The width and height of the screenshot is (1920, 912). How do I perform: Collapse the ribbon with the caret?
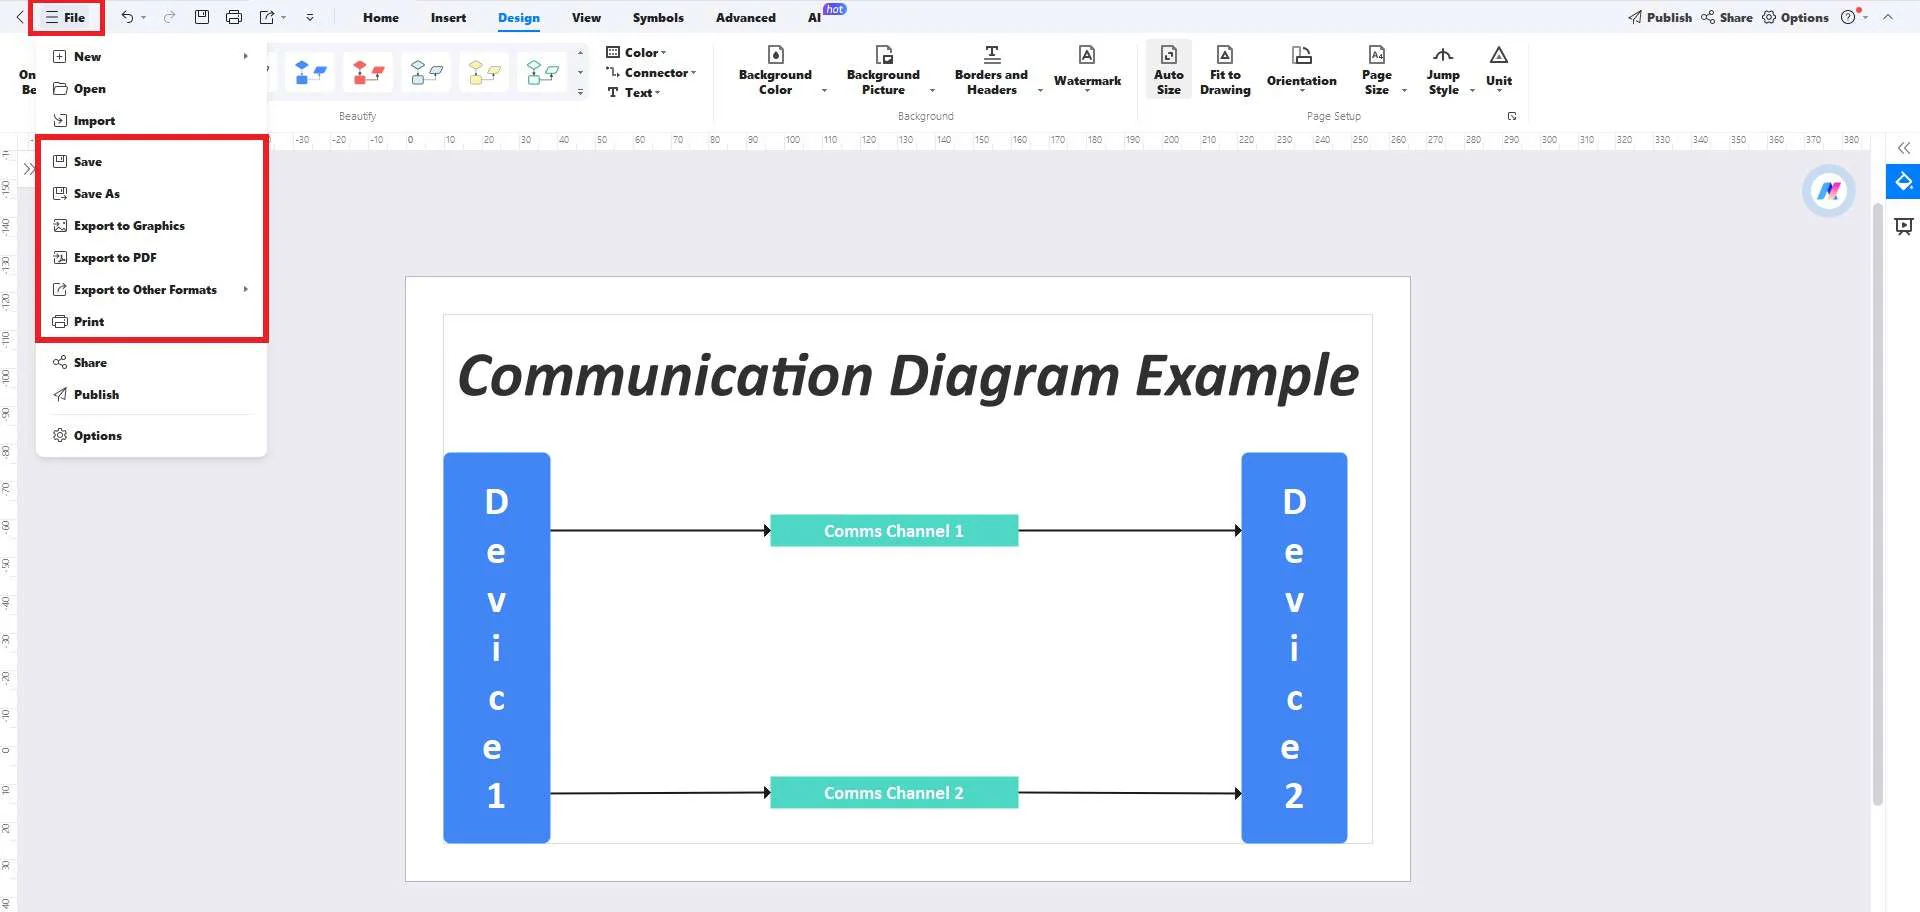[1888, 17]
